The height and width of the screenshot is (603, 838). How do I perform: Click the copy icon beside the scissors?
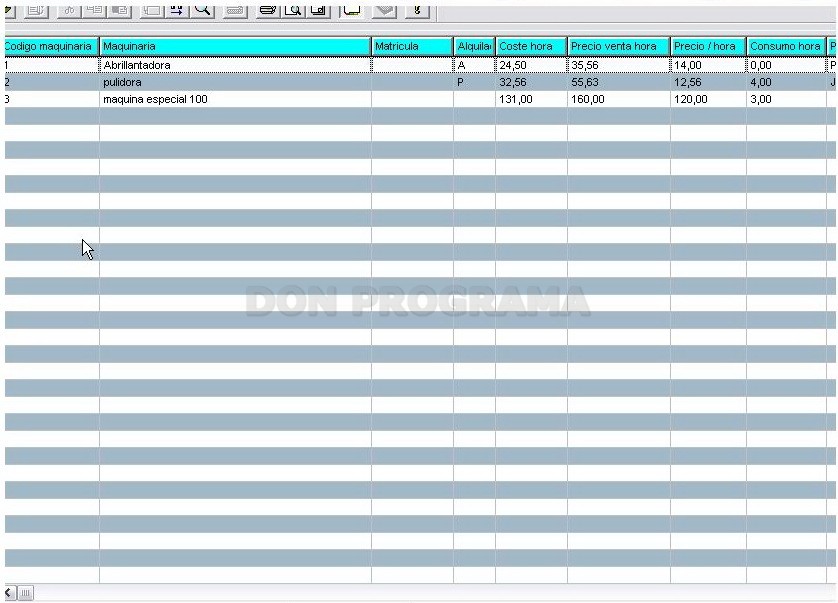click(94, 10)
